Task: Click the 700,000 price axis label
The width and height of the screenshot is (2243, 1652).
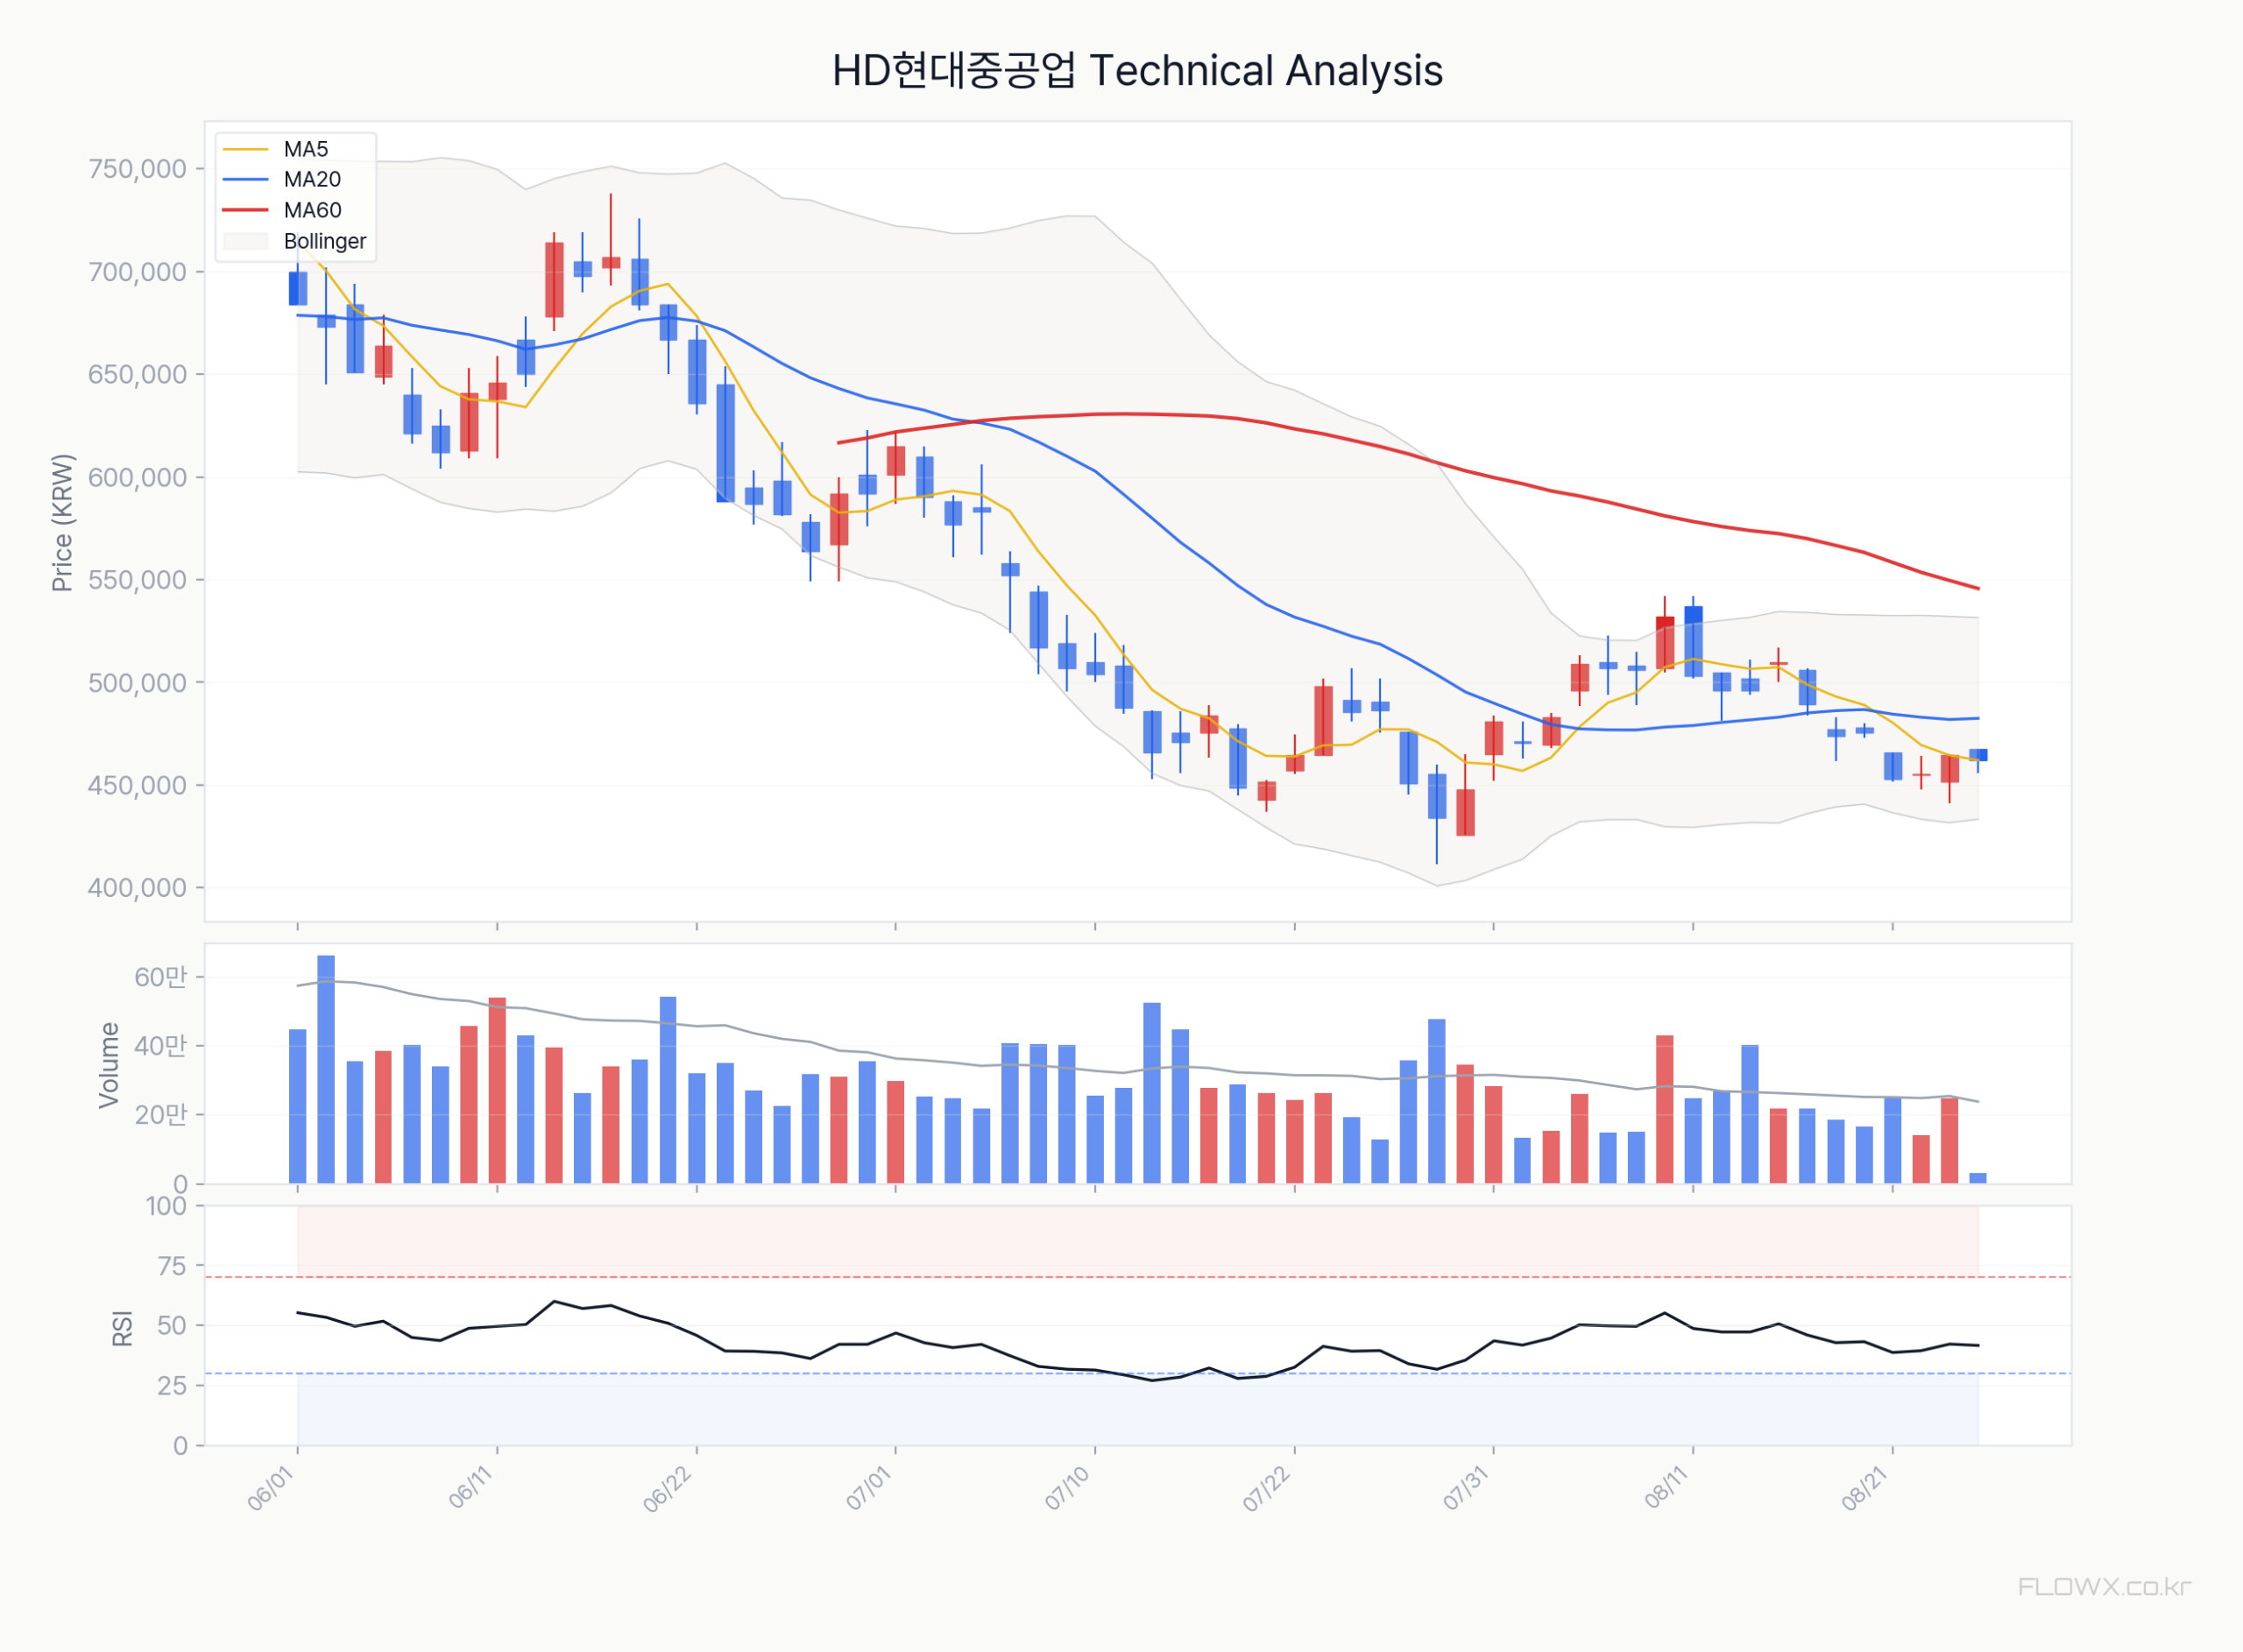Action: point(137,272)
